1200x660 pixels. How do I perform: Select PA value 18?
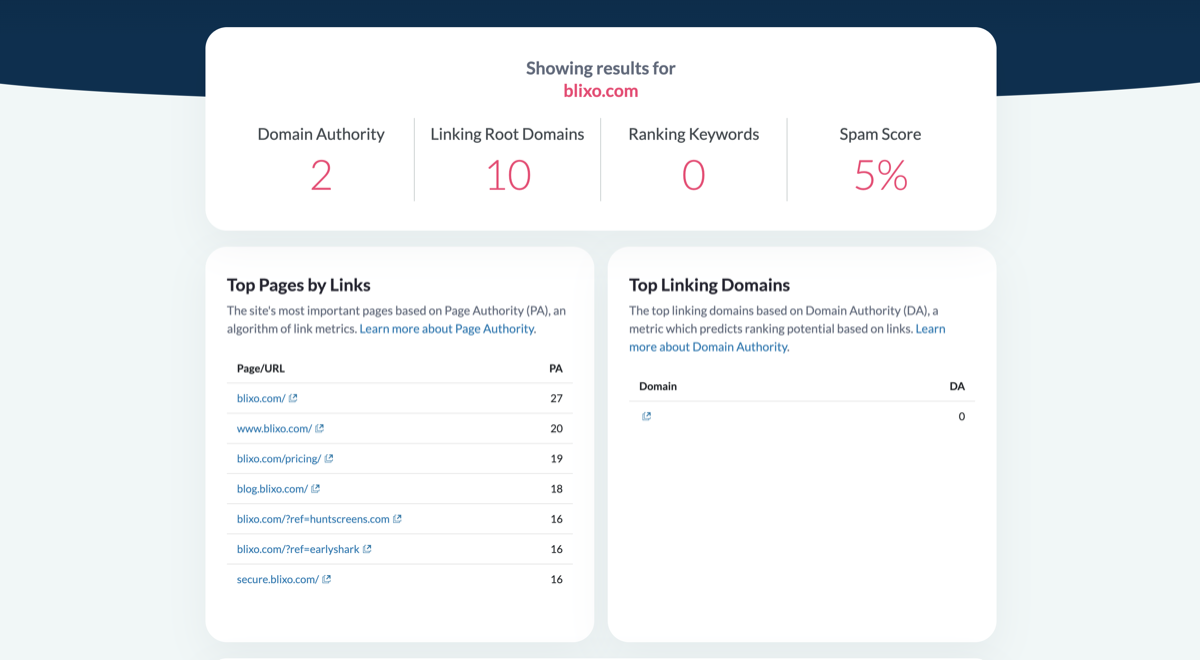pyautogui.click(x=556, y=488)
